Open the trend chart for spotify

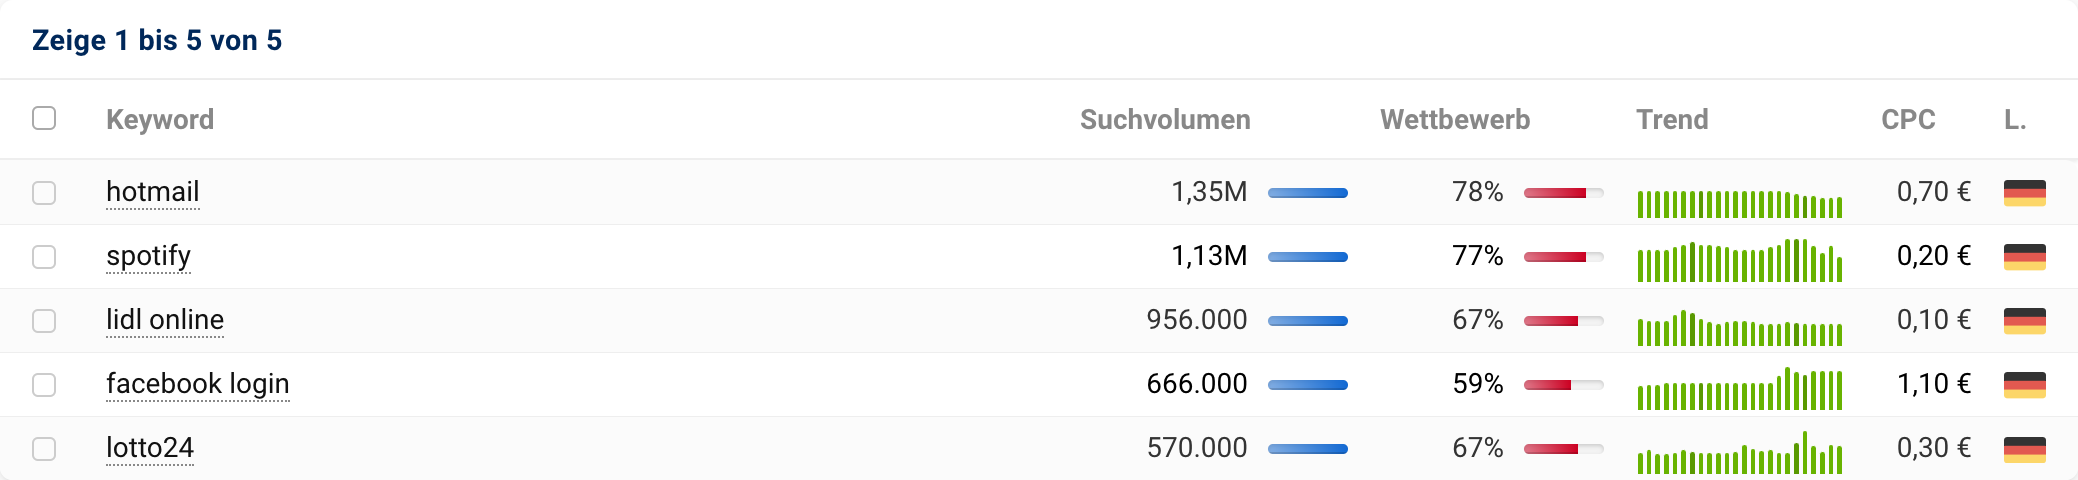[x=1739, y=262]
